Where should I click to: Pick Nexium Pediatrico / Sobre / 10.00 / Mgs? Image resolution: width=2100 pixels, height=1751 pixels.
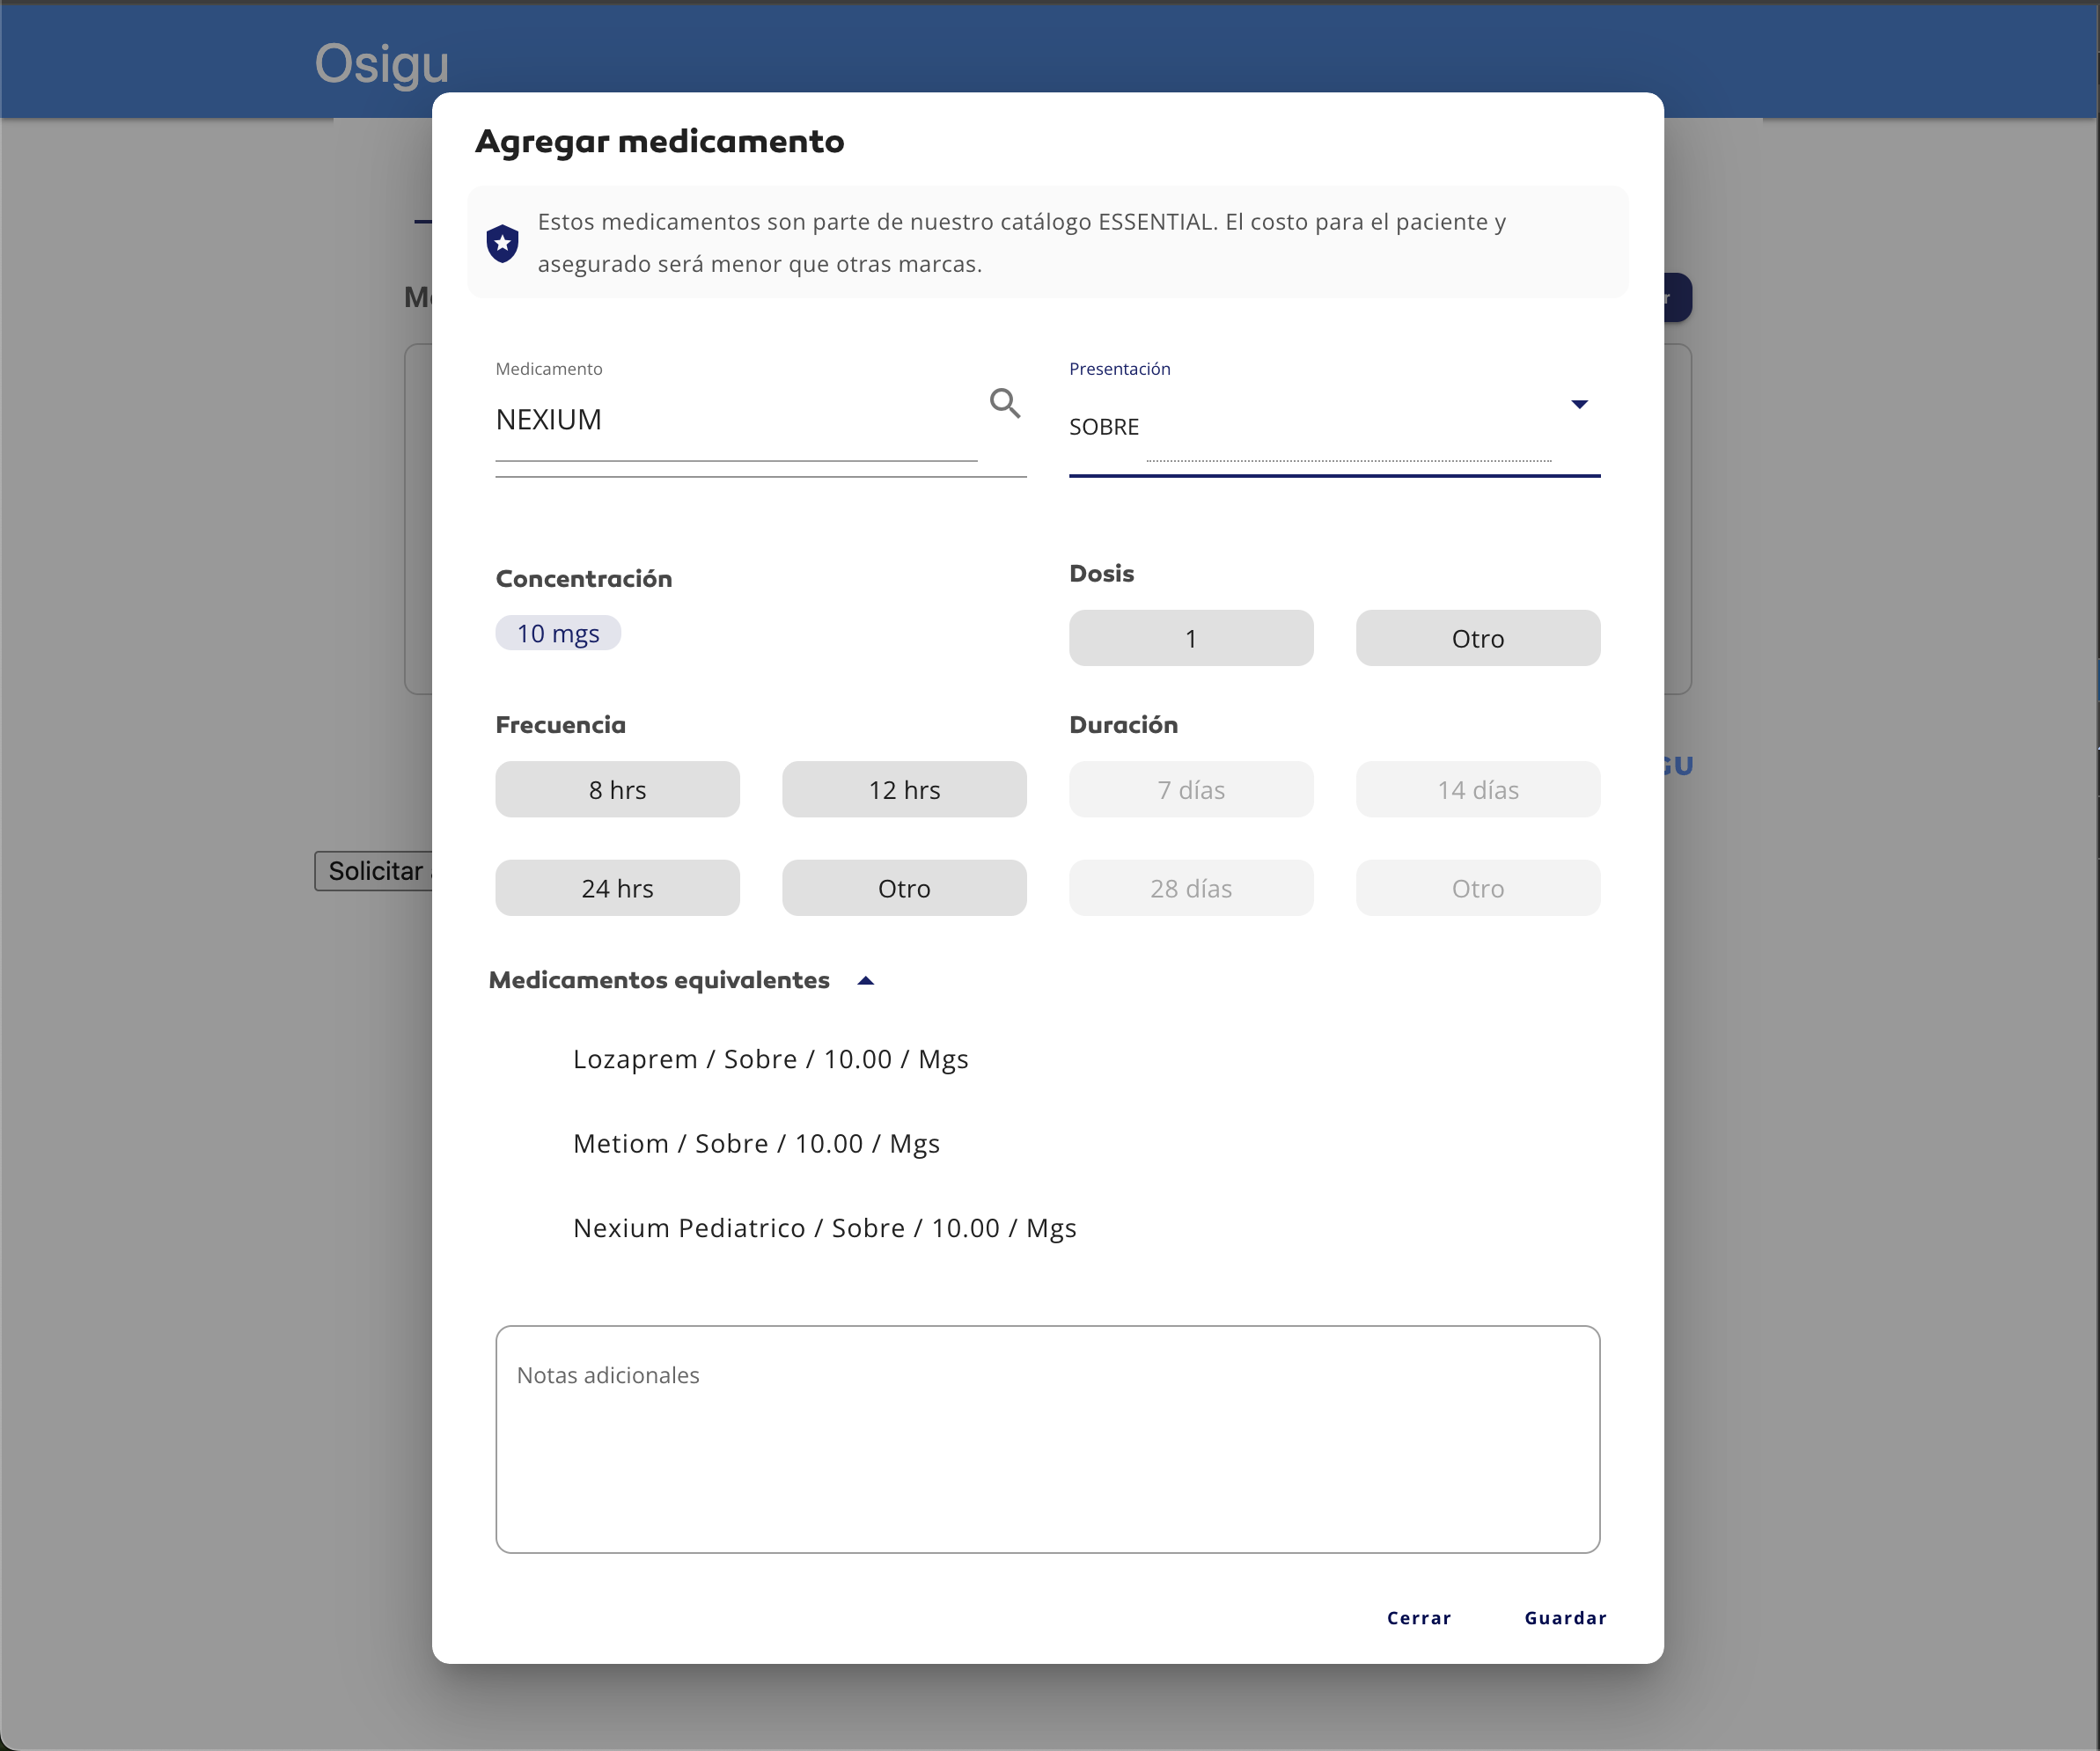pyautogui.click(x=824, y=1228)
